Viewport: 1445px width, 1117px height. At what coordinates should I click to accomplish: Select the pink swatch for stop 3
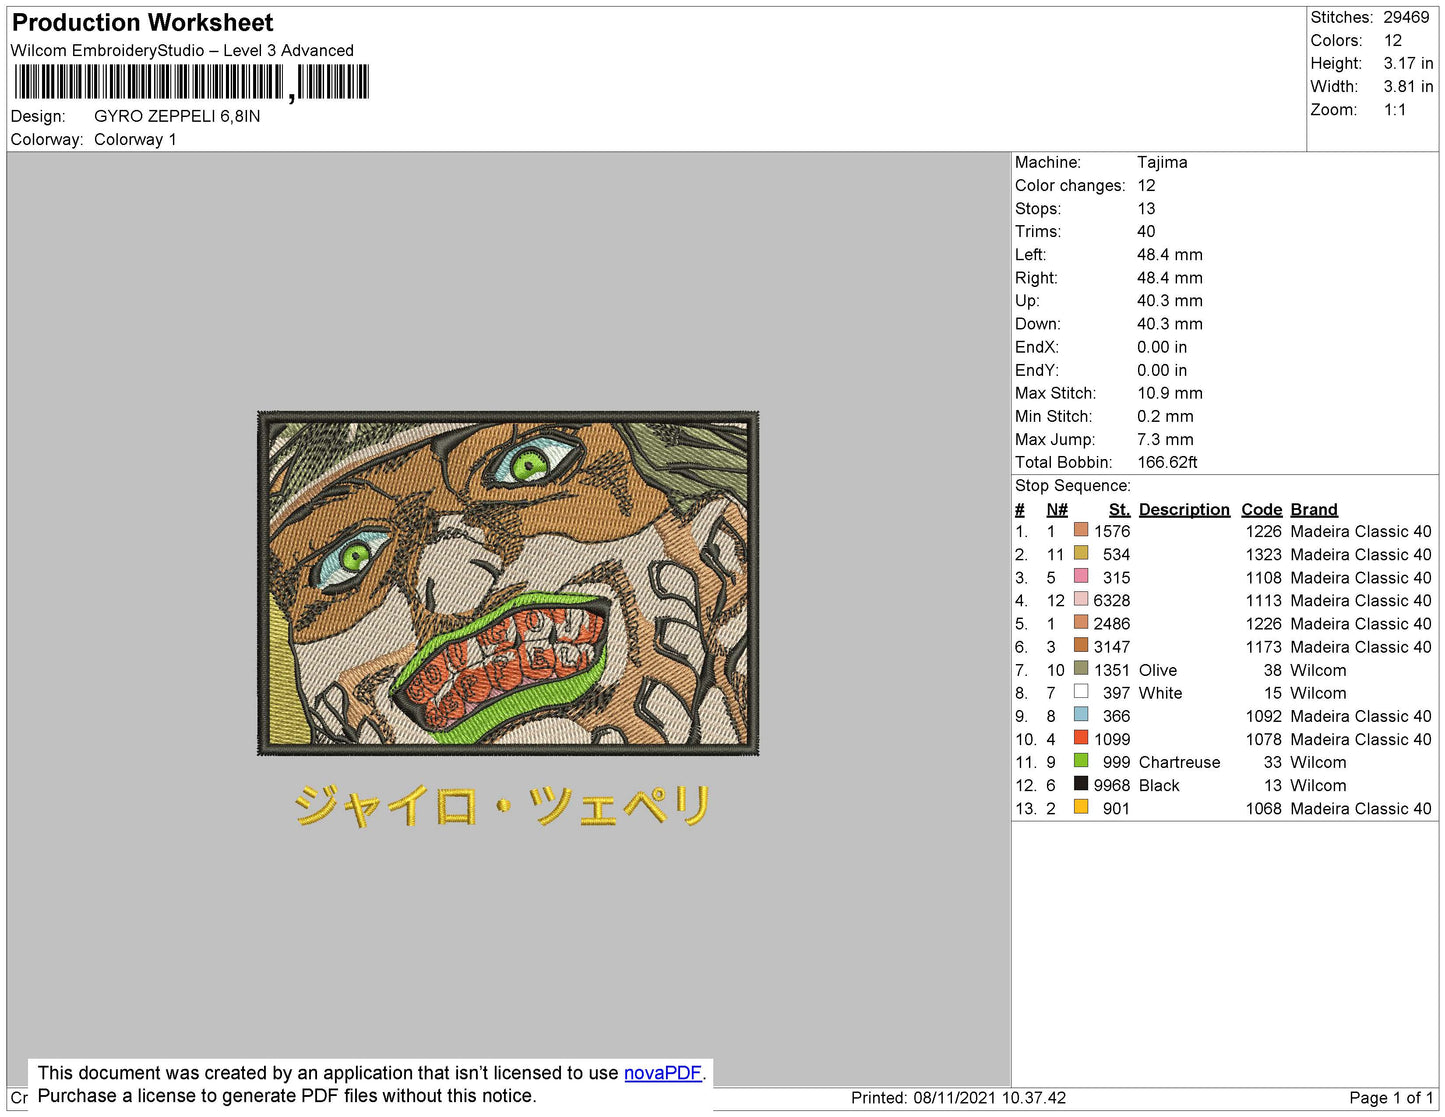pyautogui.click(x=1081, y=576)
